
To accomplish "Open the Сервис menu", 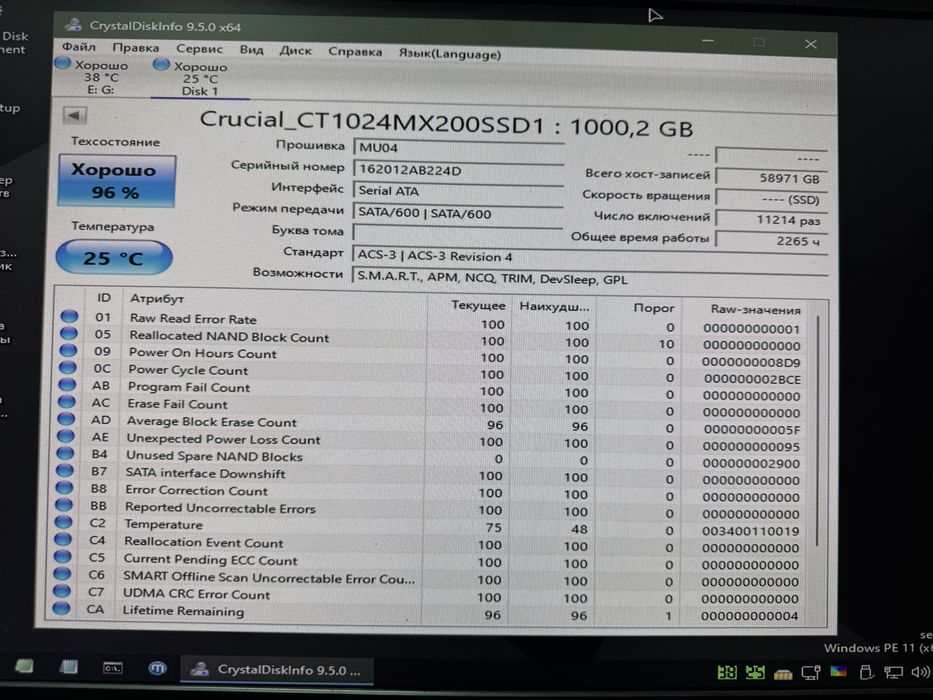I will [x=199, y=49].
